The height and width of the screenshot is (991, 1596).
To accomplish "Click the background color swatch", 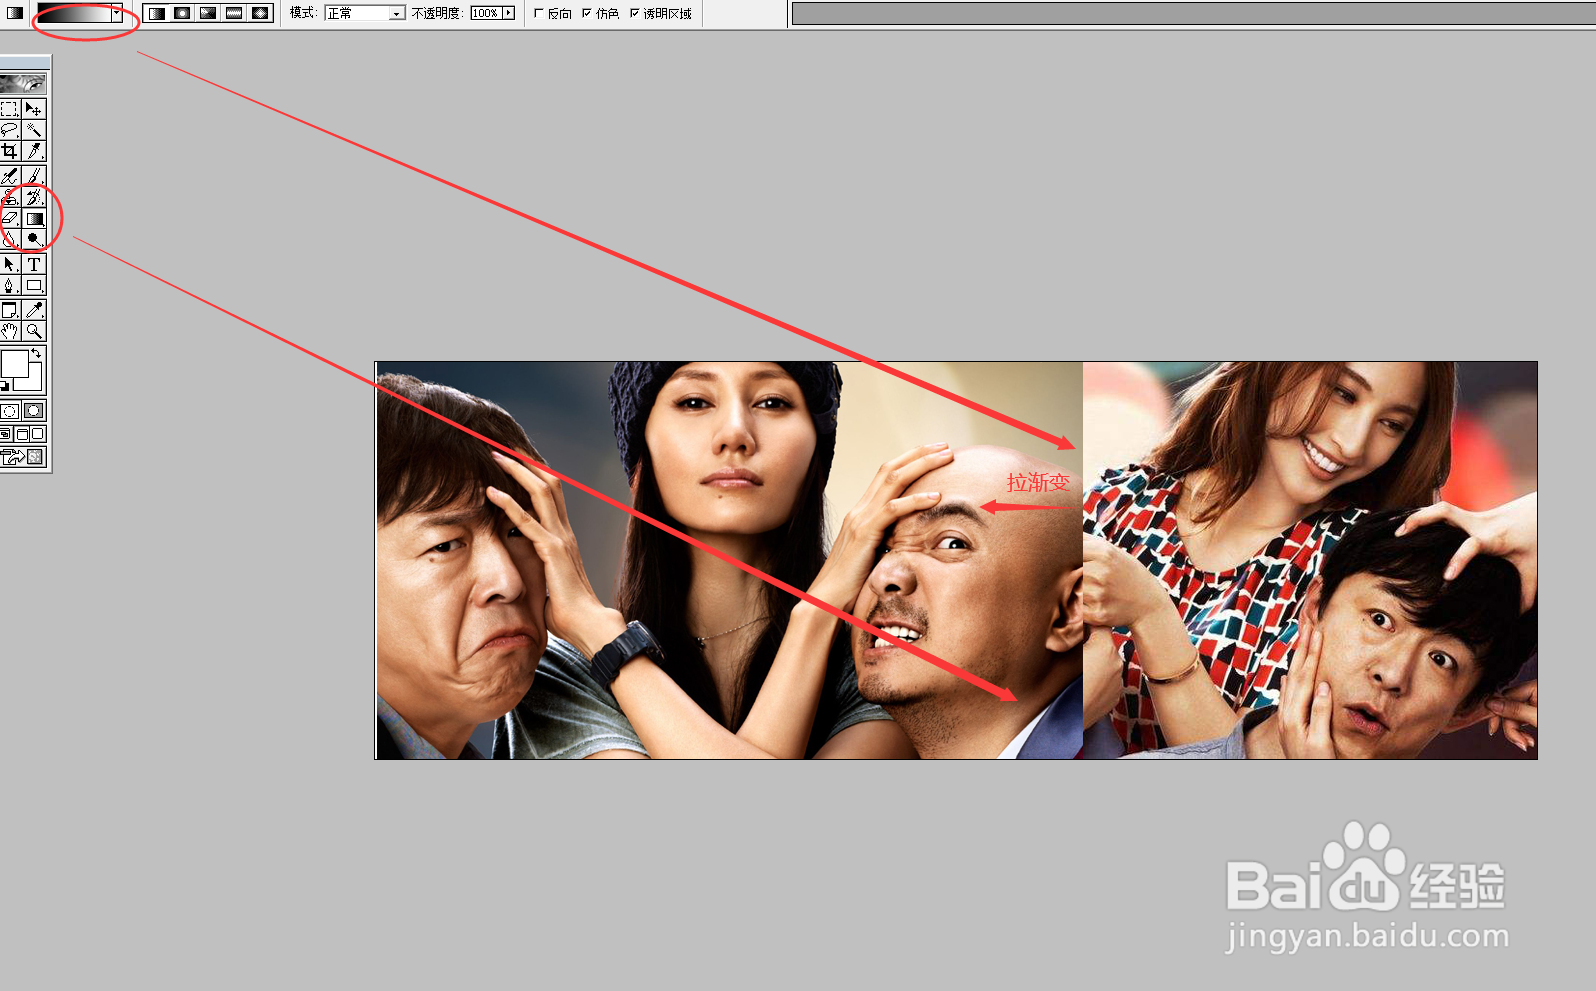I will (x=34, y=382).
